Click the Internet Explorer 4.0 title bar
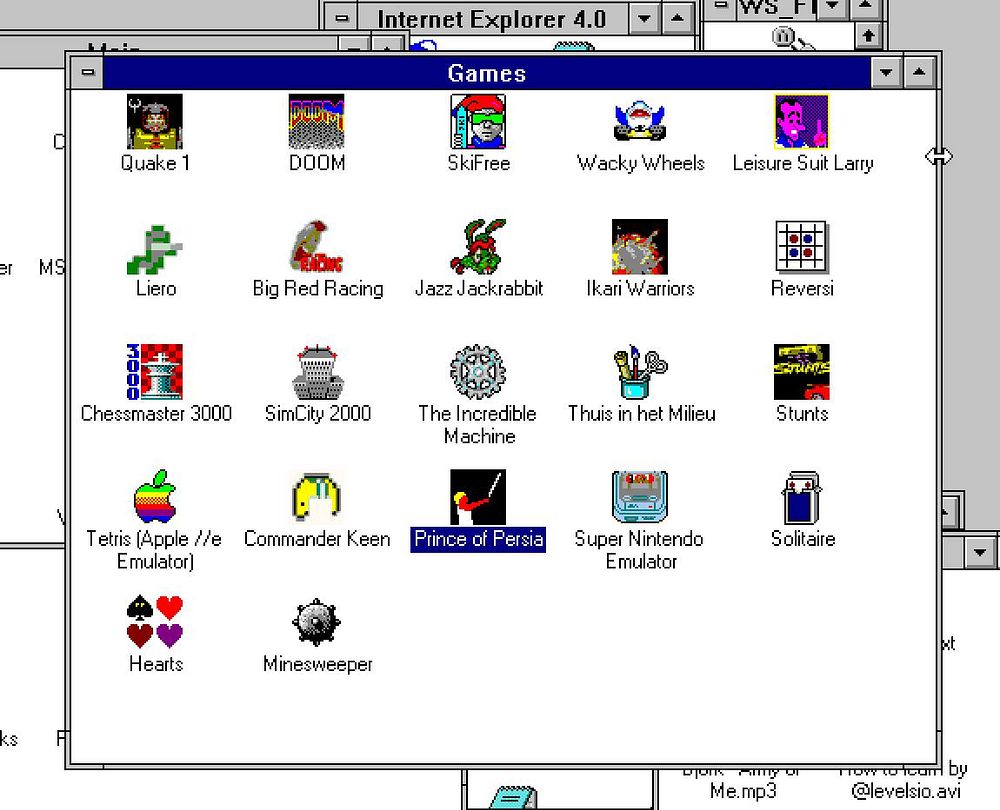Viewport: 1000px width, 810px height. click(492, 18)
